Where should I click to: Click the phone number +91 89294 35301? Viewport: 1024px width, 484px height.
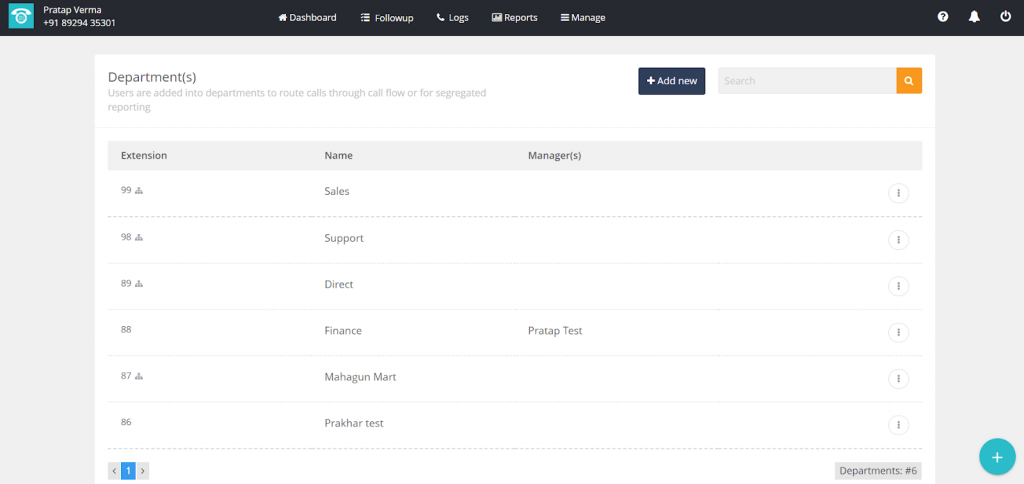point(80,23)
